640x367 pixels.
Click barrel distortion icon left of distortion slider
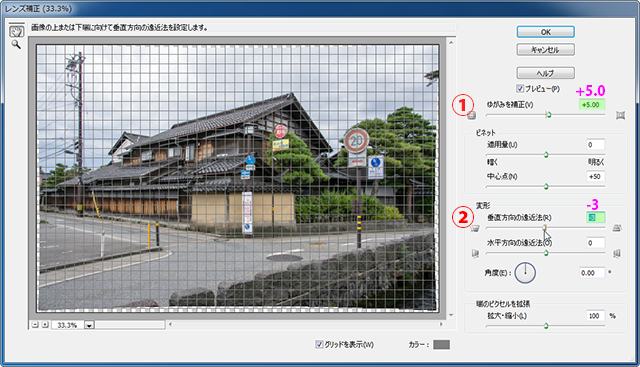(x=471, y=116)
